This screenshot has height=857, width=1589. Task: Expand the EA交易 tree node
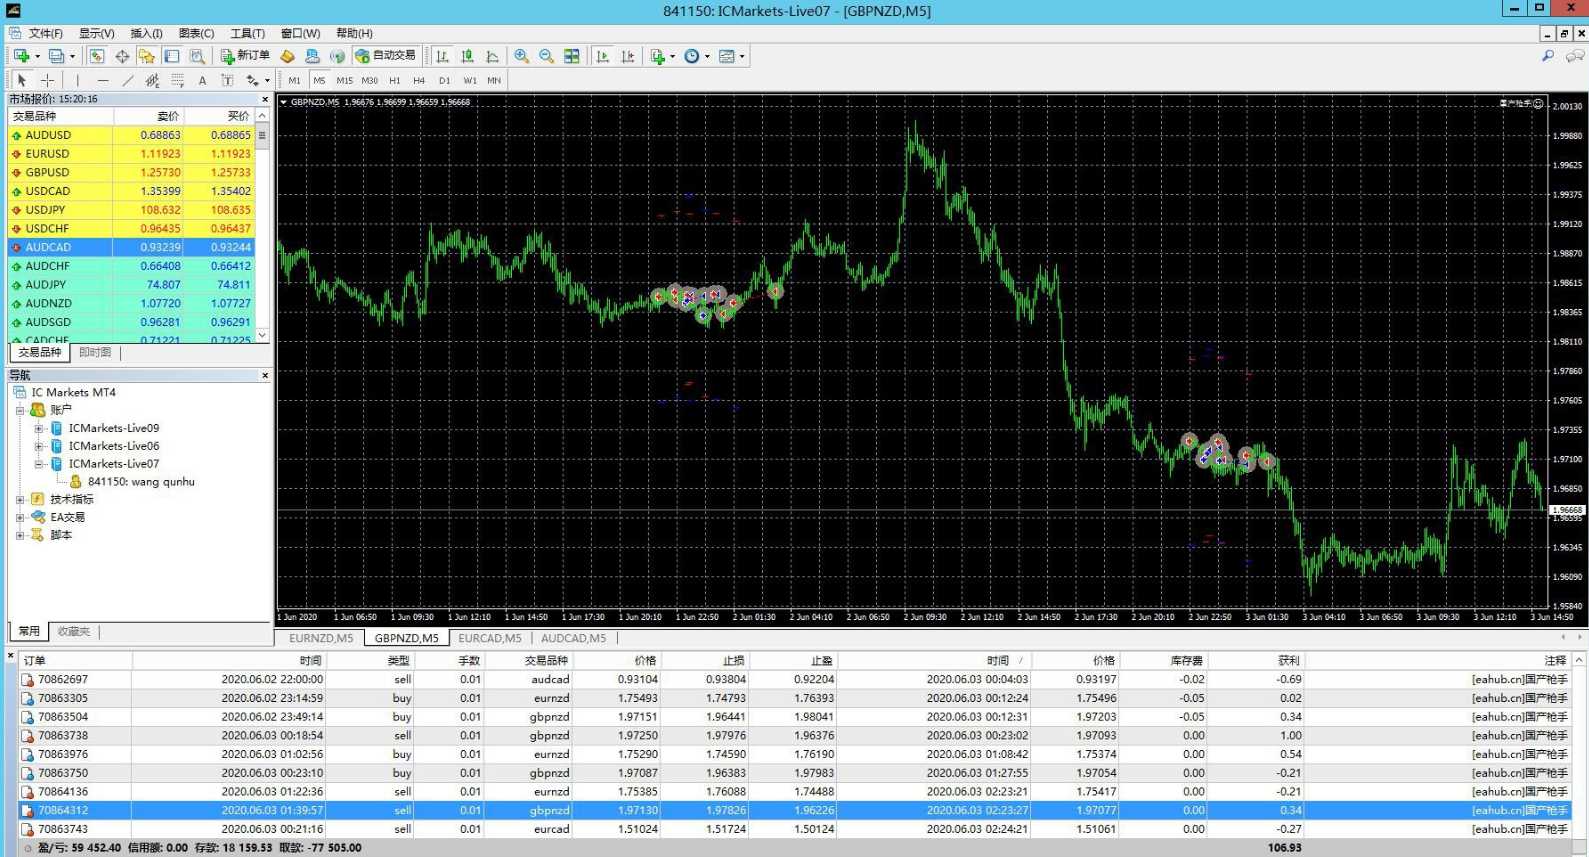(20, 517)
